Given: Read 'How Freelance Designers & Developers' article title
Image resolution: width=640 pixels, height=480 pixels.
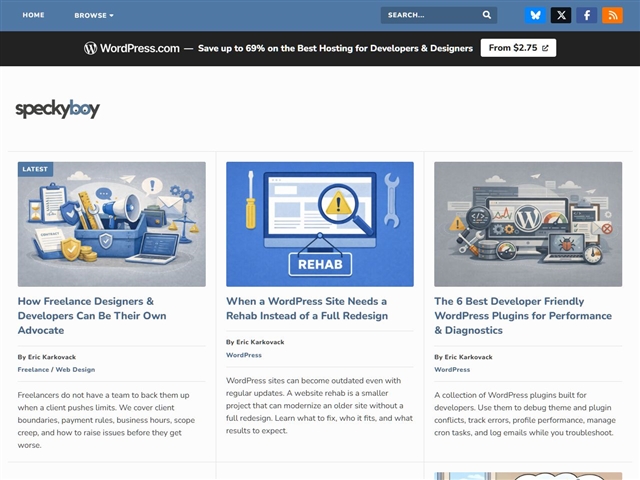Looking at the screenshot, I should click(86, 315).
